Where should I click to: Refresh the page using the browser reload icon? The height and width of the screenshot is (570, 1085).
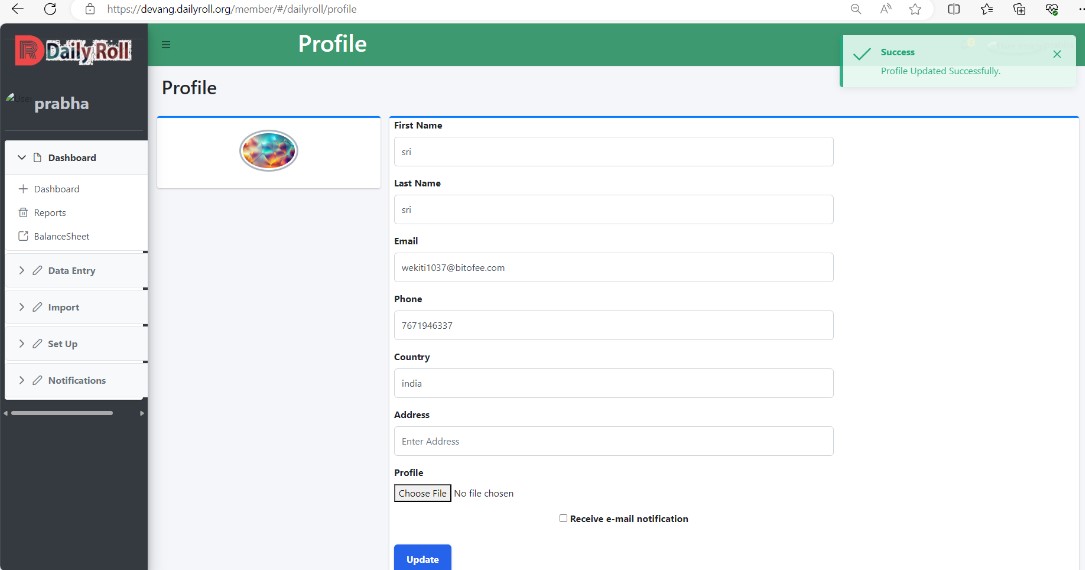coord(50,9)
